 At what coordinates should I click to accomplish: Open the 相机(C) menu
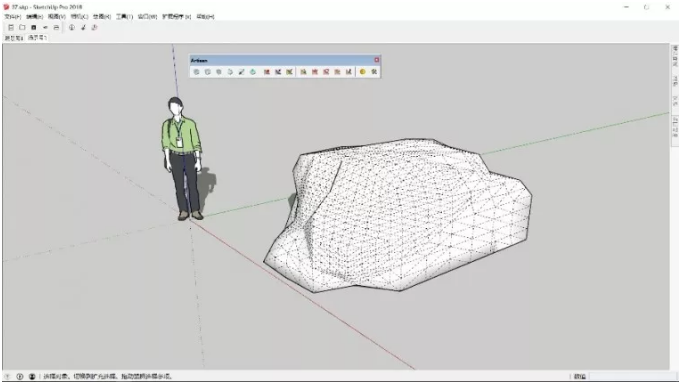(79, 17)
